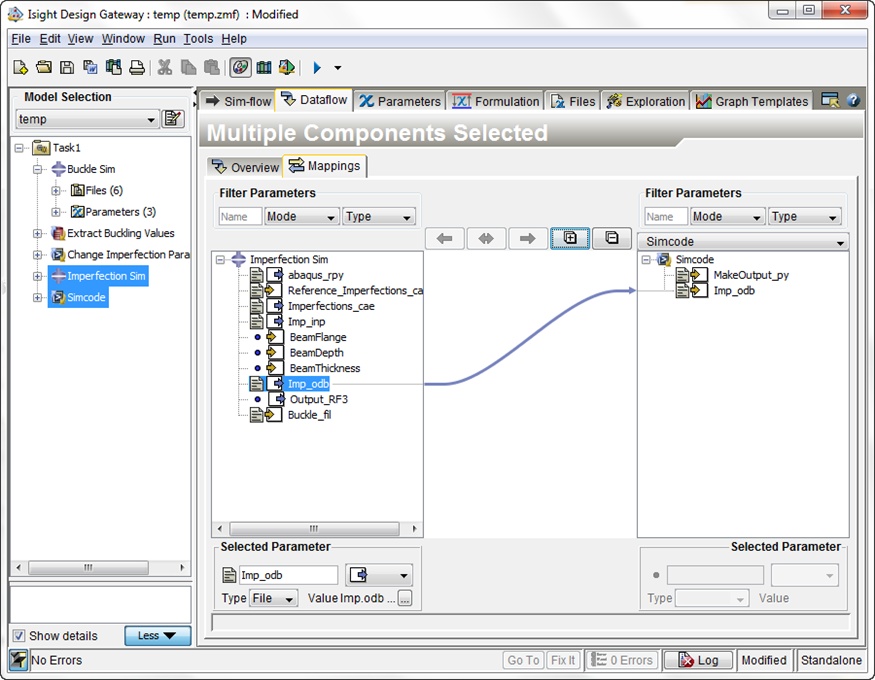875x680 pixels.
Task: Open the Run menu
Action: click(x=164, y=38)
